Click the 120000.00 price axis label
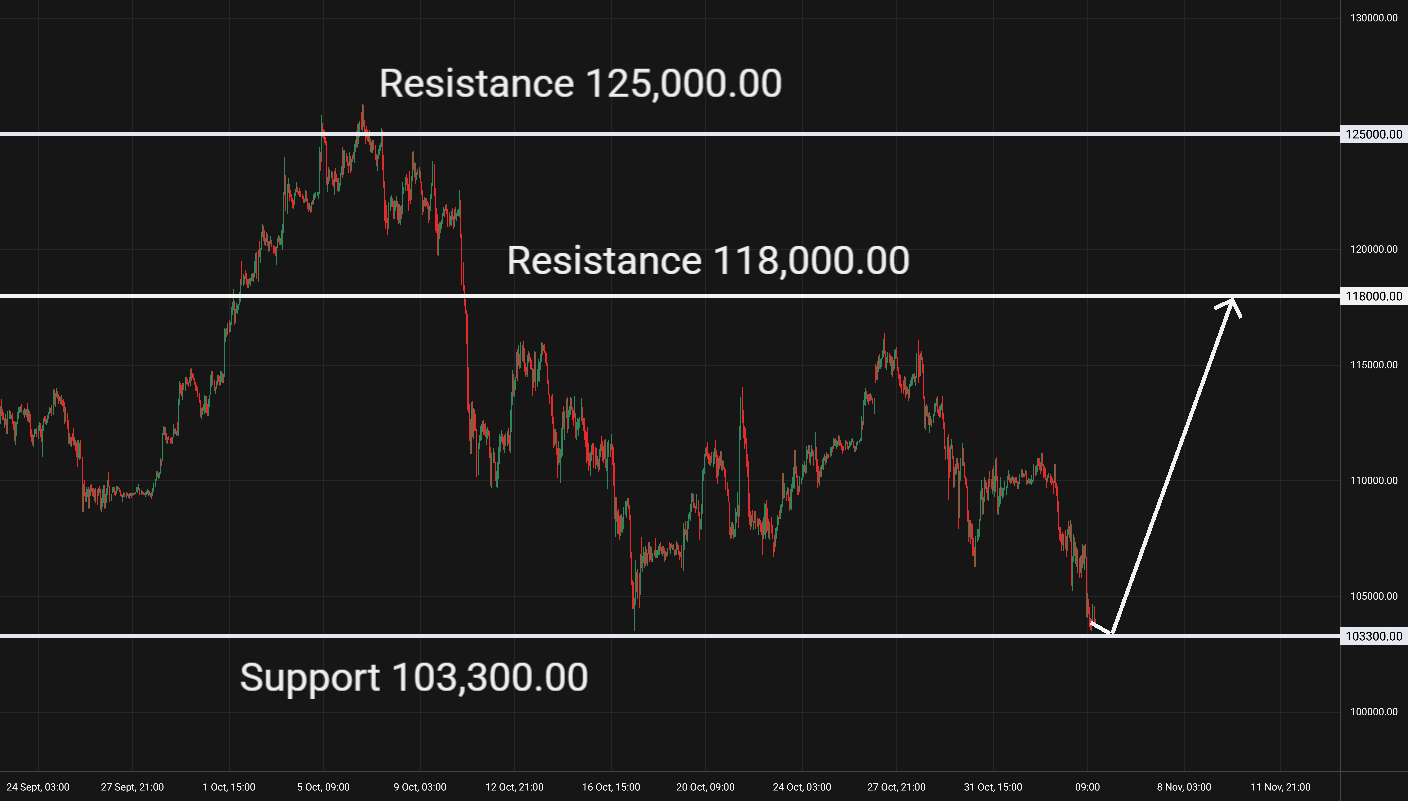 1374,250
